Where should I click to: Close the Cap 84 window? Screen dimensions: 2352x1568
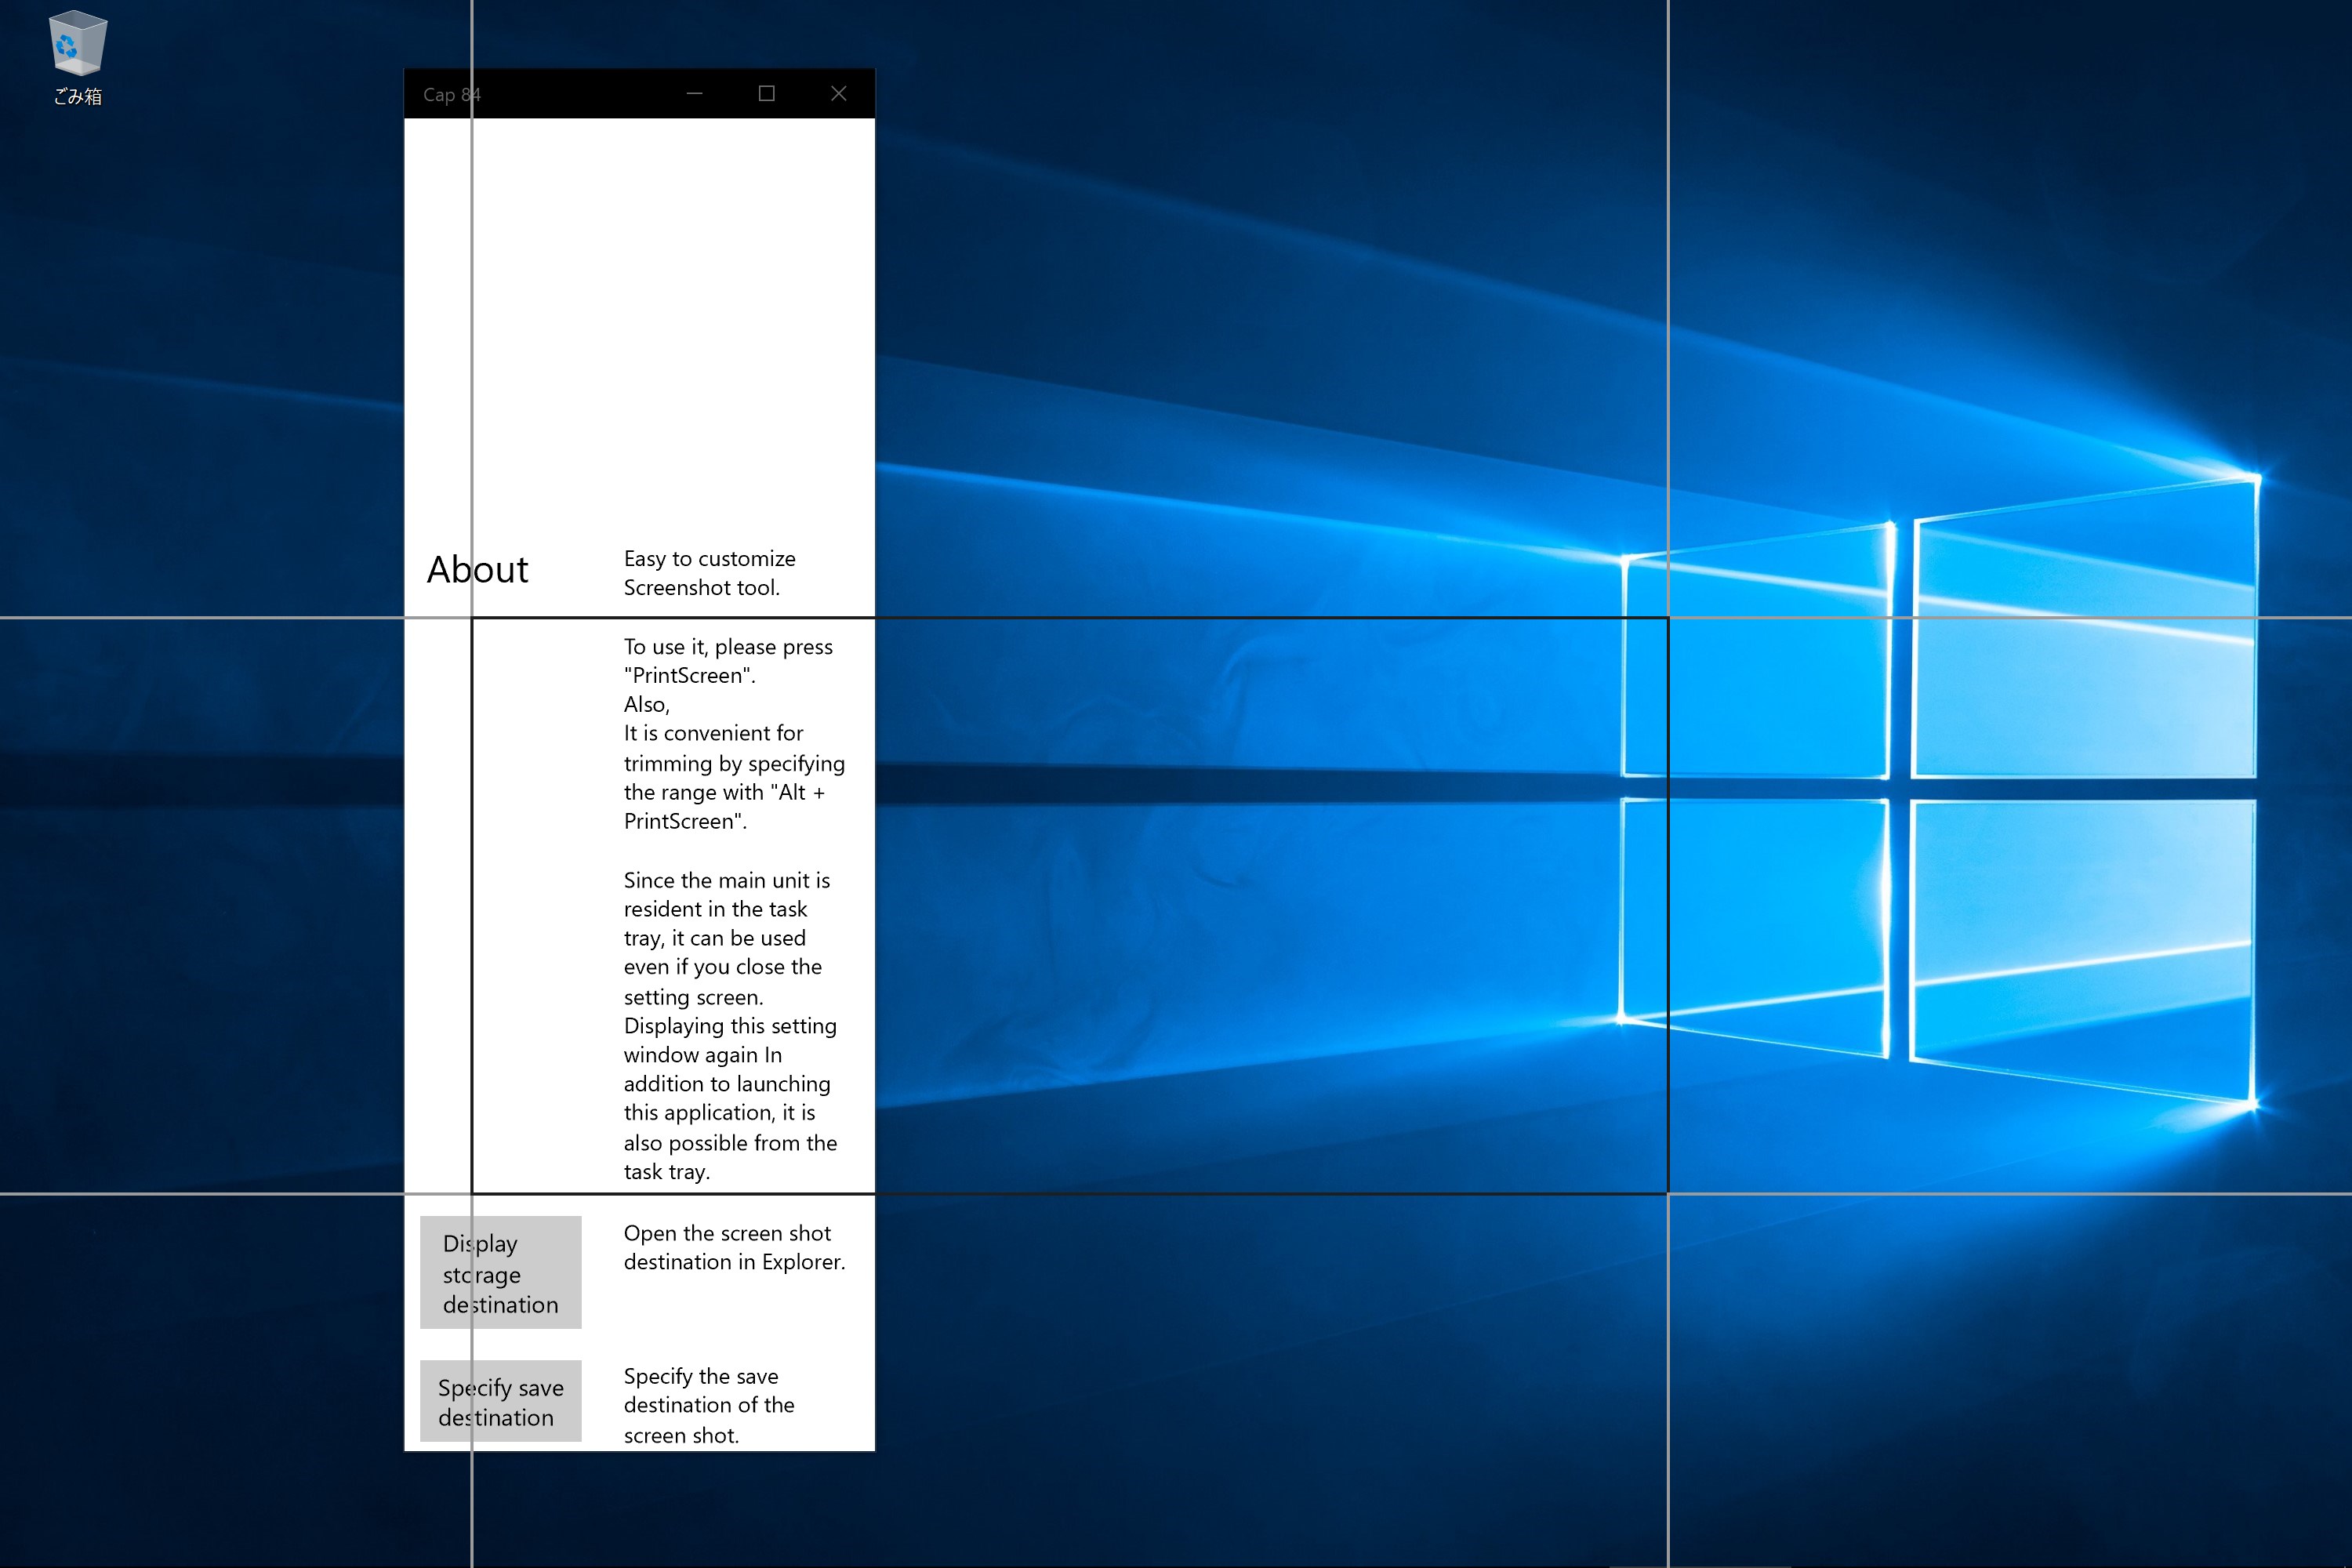(x=839, y=93)
